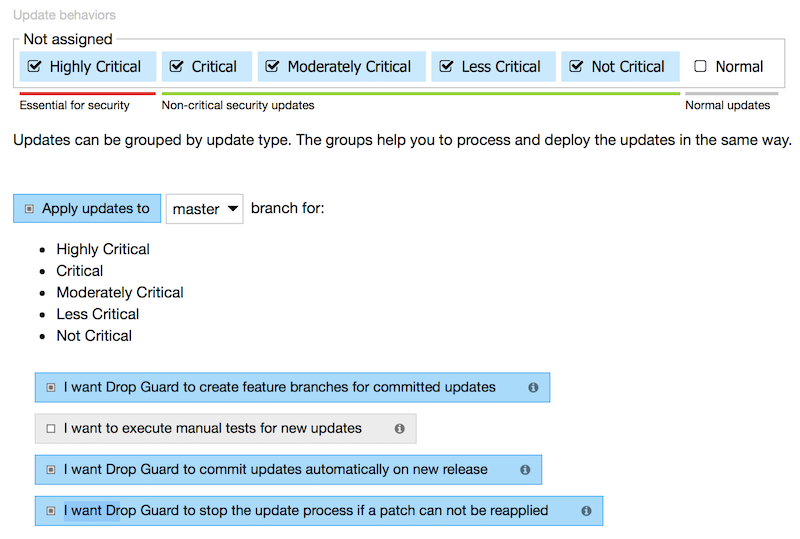Disable the Less Critical update type
Image resolution: width=800 pixels, height=539 pixels.
(447, 67)
